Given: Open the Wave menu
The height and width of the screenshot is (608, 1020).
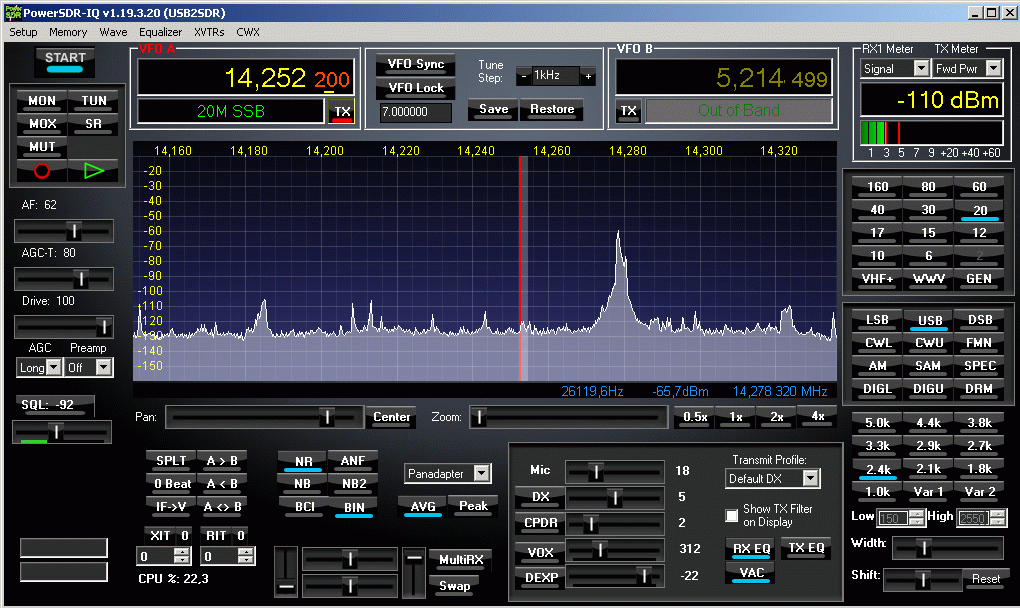Looking at the screenshot, I should tap(113, 32).
